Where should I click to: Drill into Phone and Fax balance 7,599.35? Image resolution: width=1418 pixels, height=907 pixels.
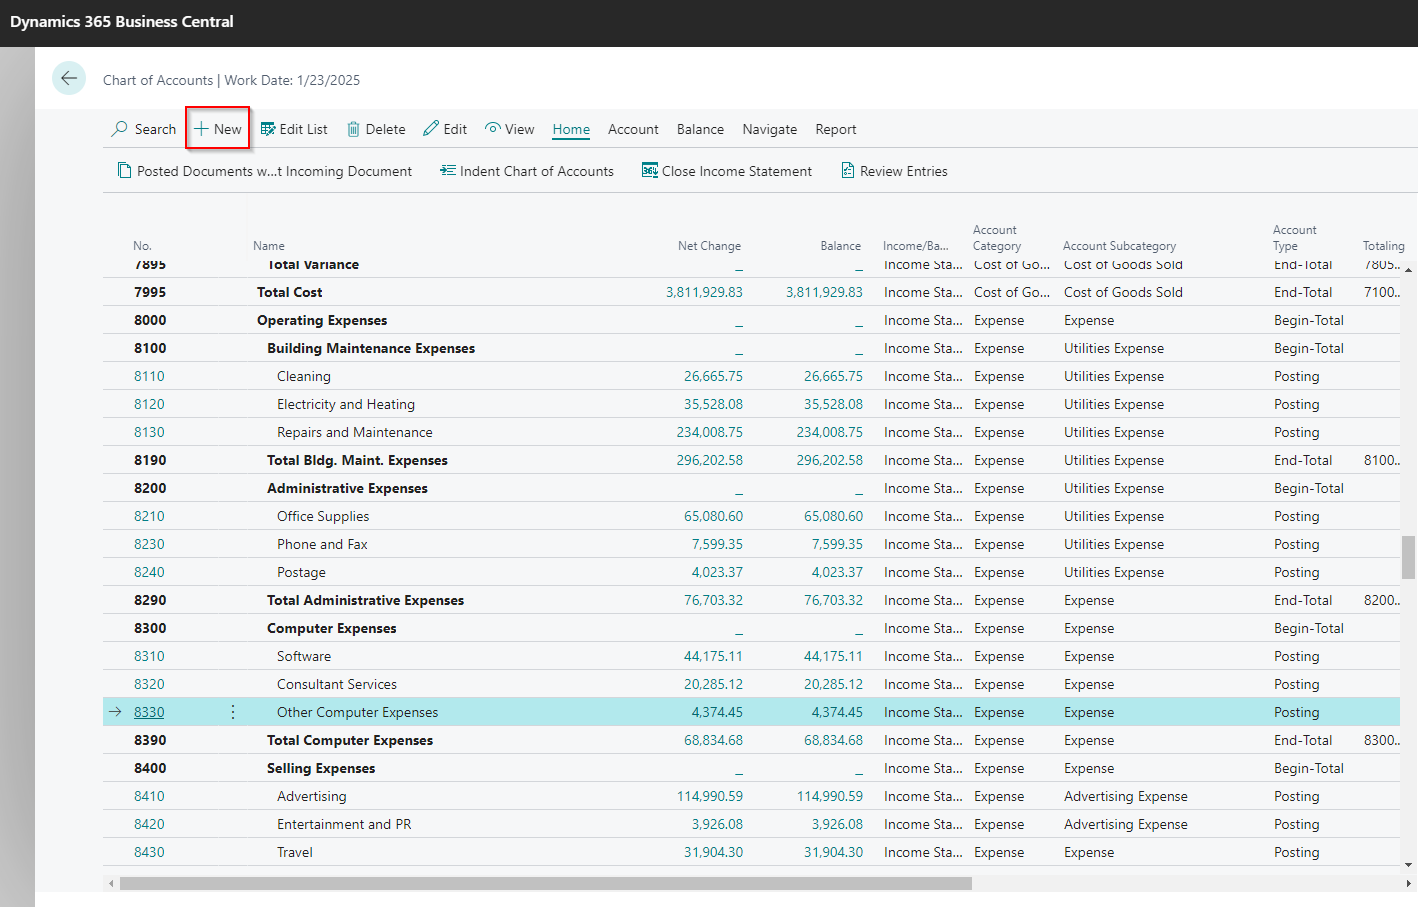point(837,544)
